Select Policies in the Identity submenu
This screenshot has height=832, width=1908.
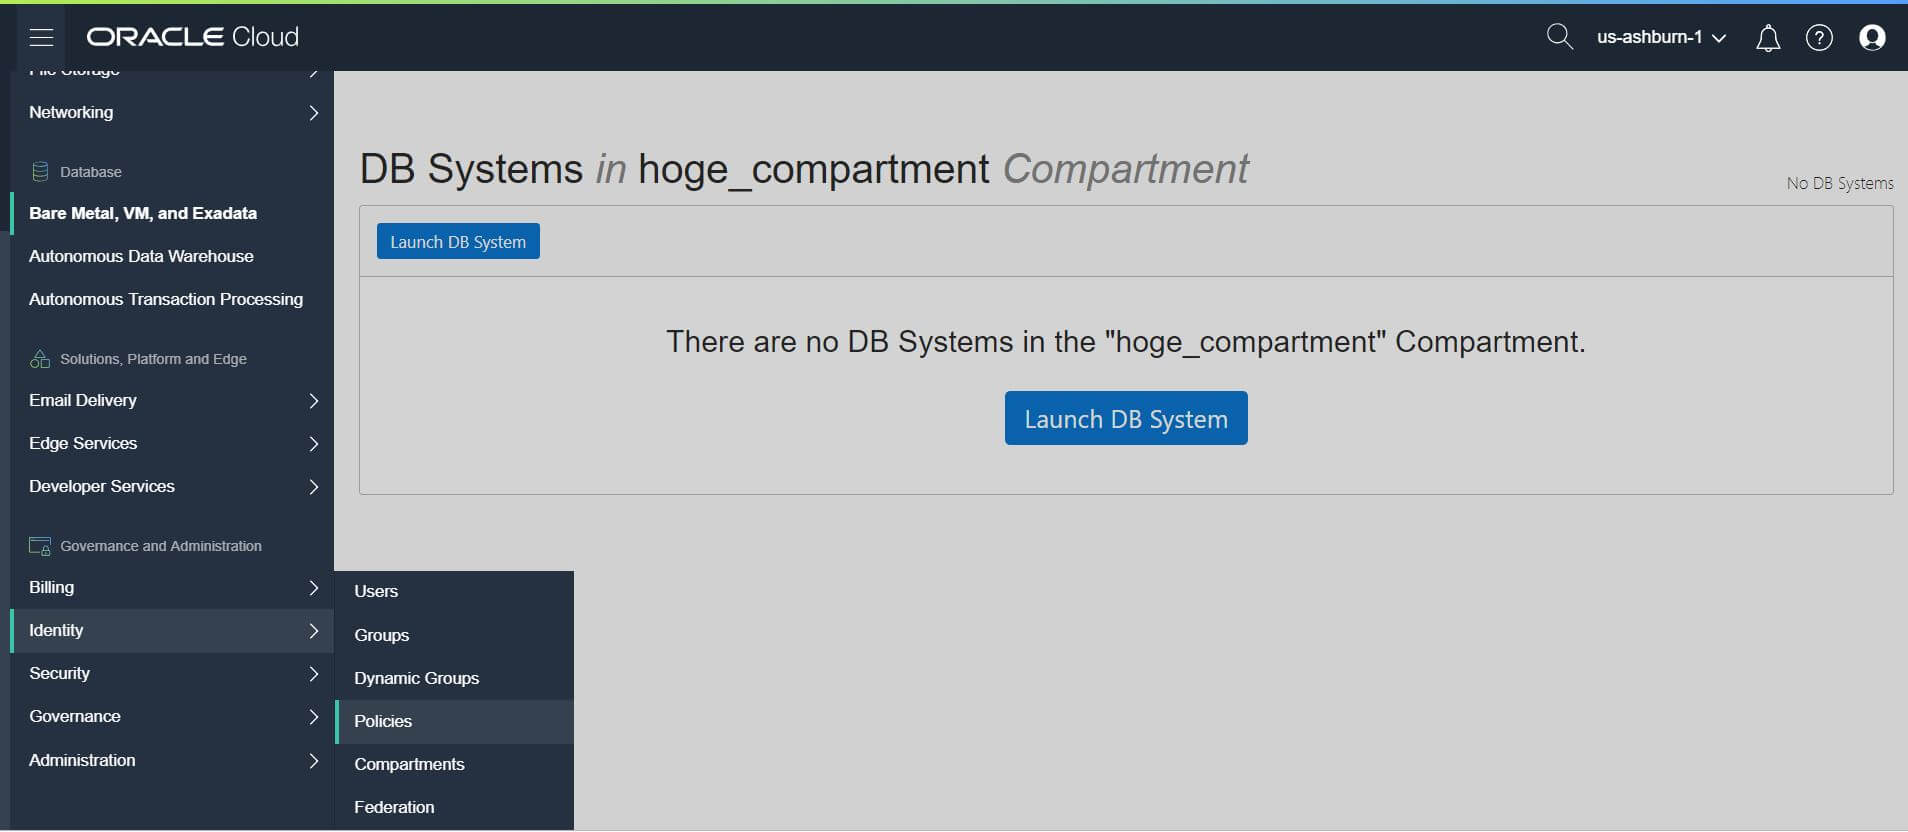click(383, 722)
